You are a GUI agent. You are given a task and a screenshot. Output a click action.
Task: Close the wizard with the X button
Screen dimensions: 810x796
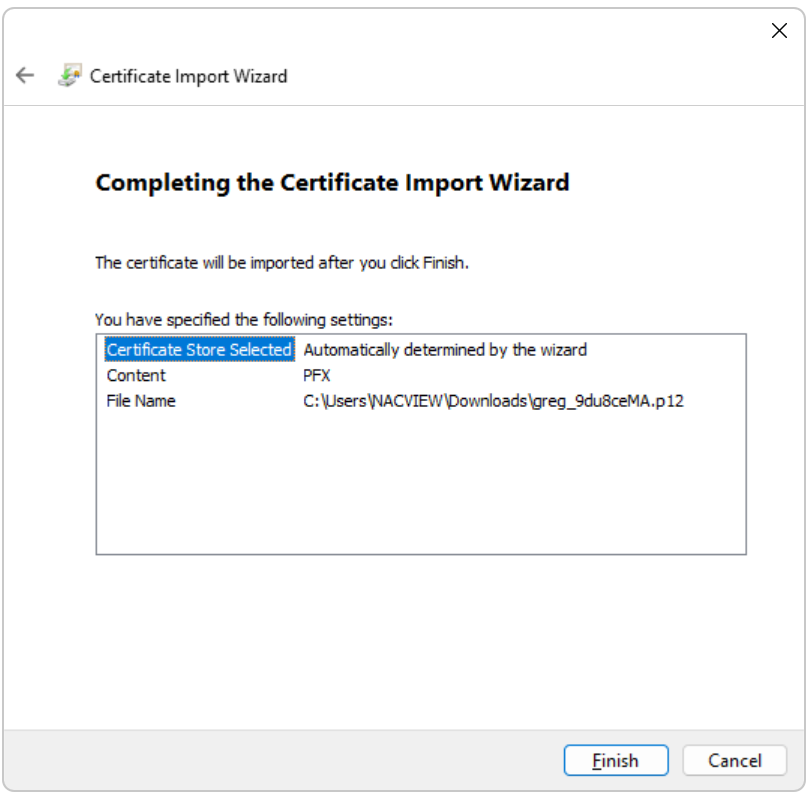coord(779,31)
